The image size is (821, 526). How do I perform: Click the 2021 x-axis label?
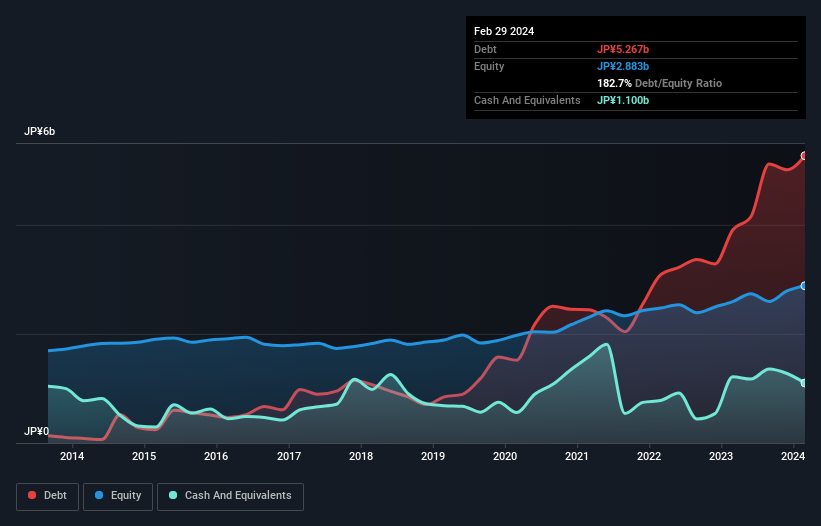(577, 456)
